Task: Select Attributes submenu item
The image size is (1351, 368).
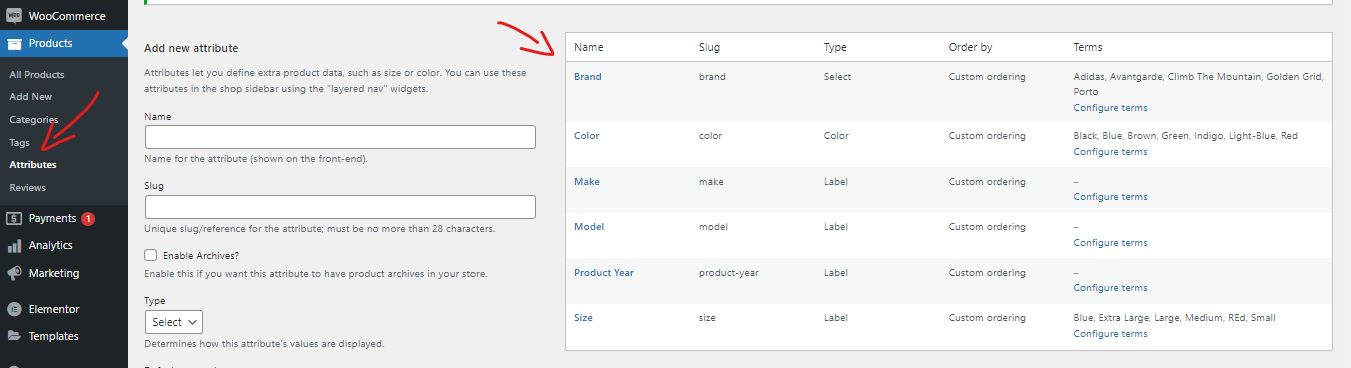Action: 33,165
